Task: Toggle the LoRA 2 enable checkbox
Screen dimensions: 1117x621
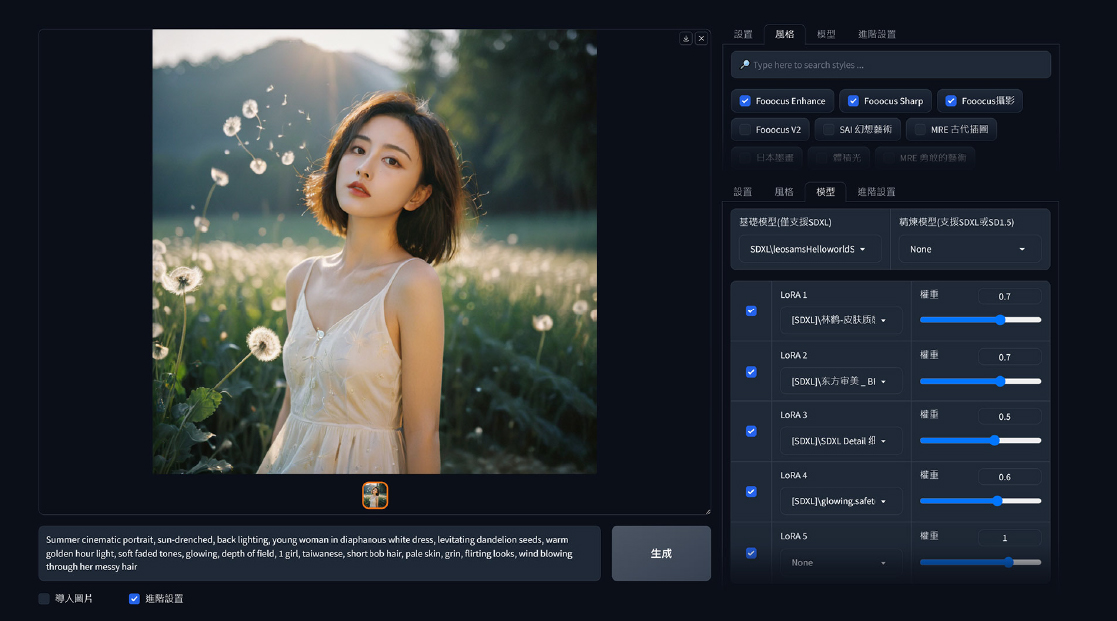Action: (x=751, y=372)
